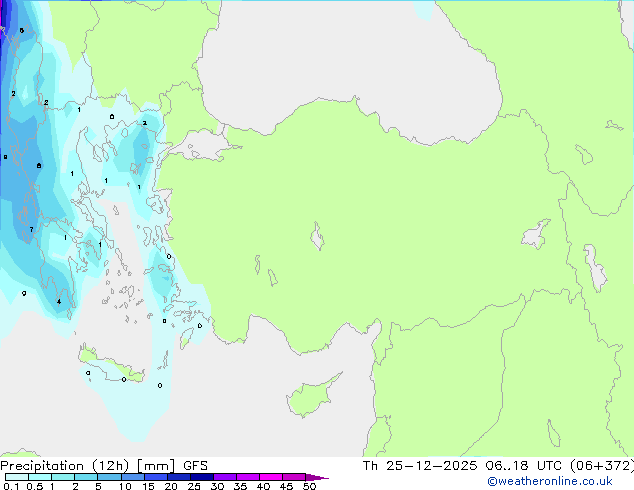Select the 35–40 mm legend color swatch
634x490 pixels.
click(248, 477)
